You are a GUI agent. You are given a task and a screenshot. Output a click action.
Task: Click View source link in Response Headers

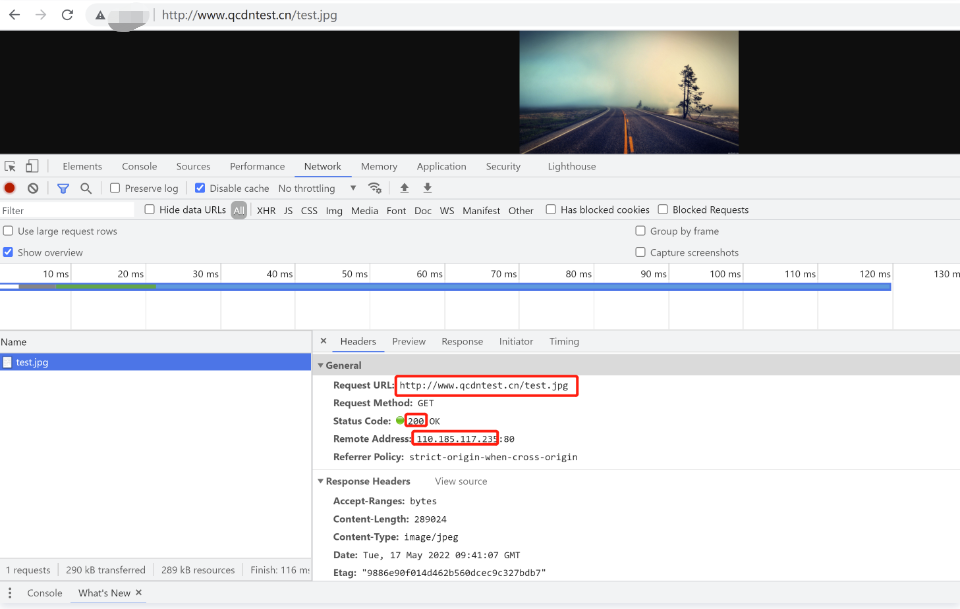(461, 482)
